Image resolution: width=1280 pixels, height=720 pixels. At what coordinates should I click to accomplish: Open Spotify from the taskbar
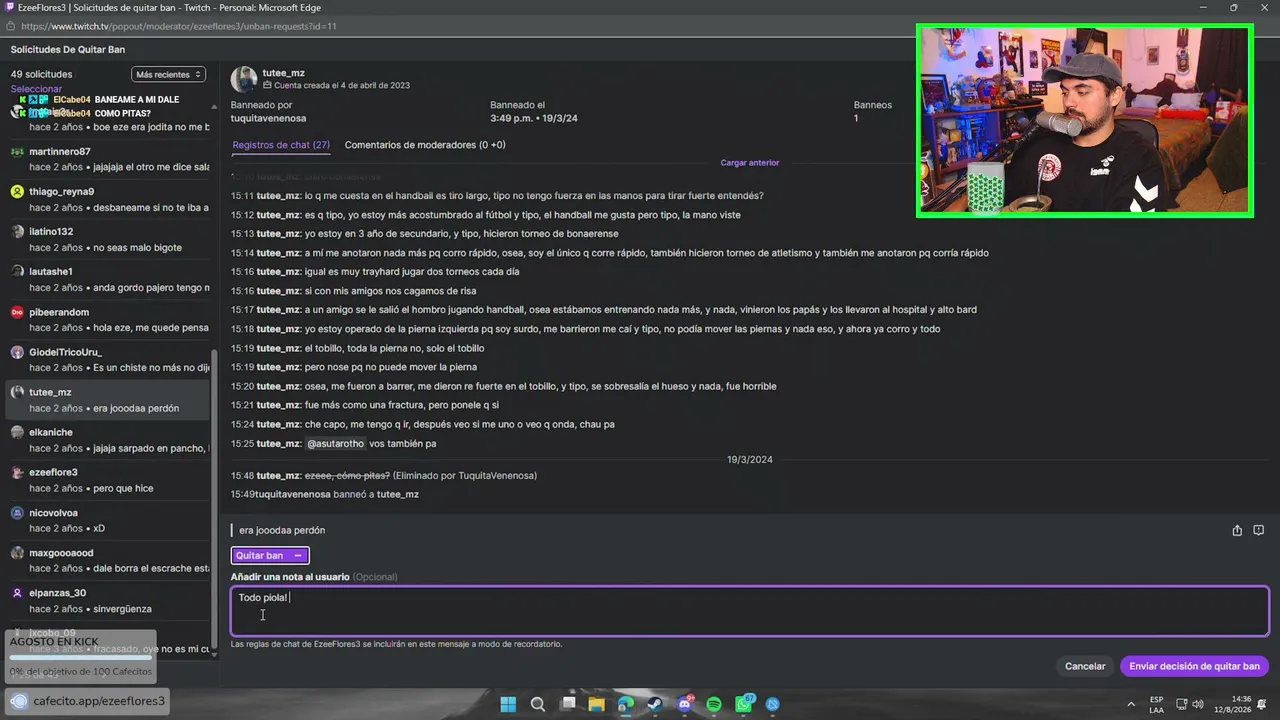pos(714,704)
